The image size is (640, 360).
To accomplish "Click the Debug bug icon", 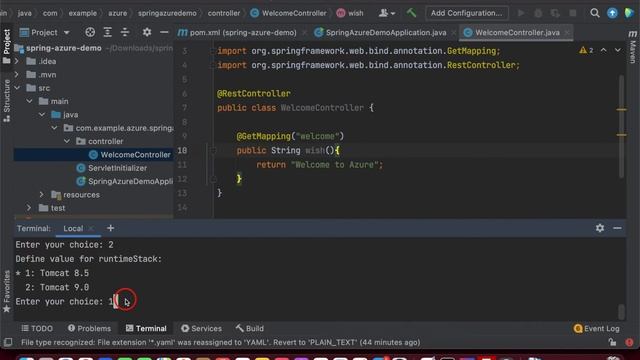I will pyautogui.click(x=538, y=13).
